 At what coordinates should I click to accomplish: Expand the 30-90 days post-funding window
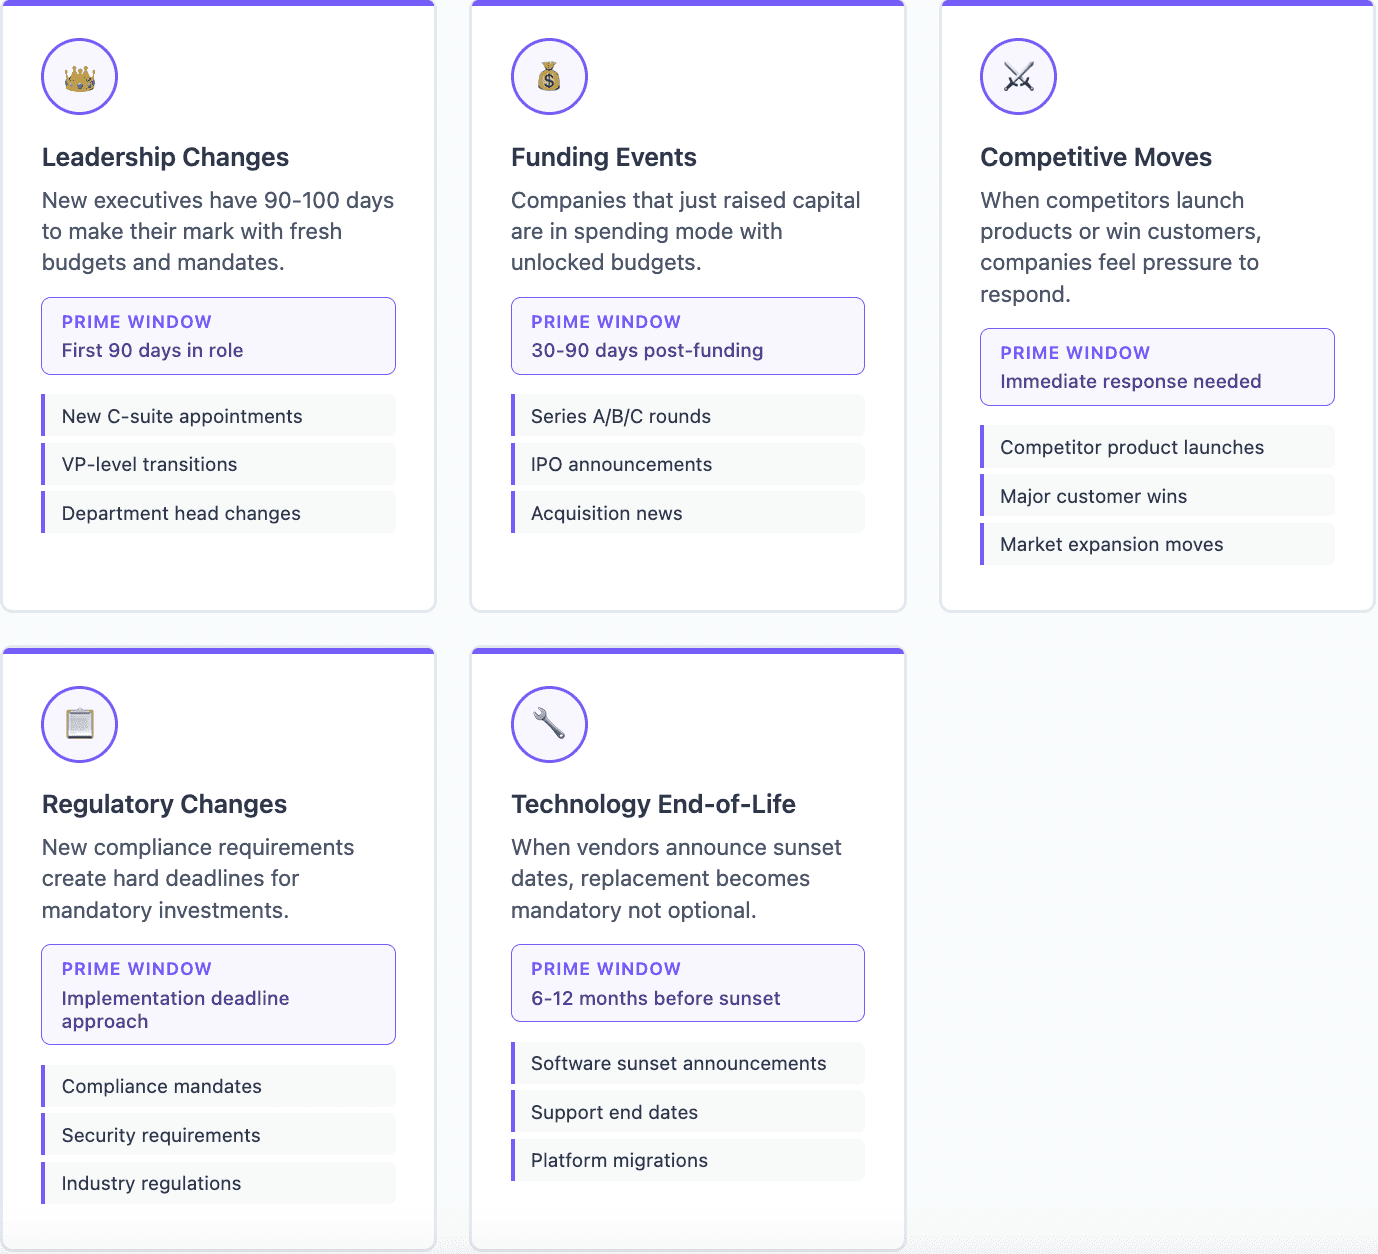tap(687, 336)
